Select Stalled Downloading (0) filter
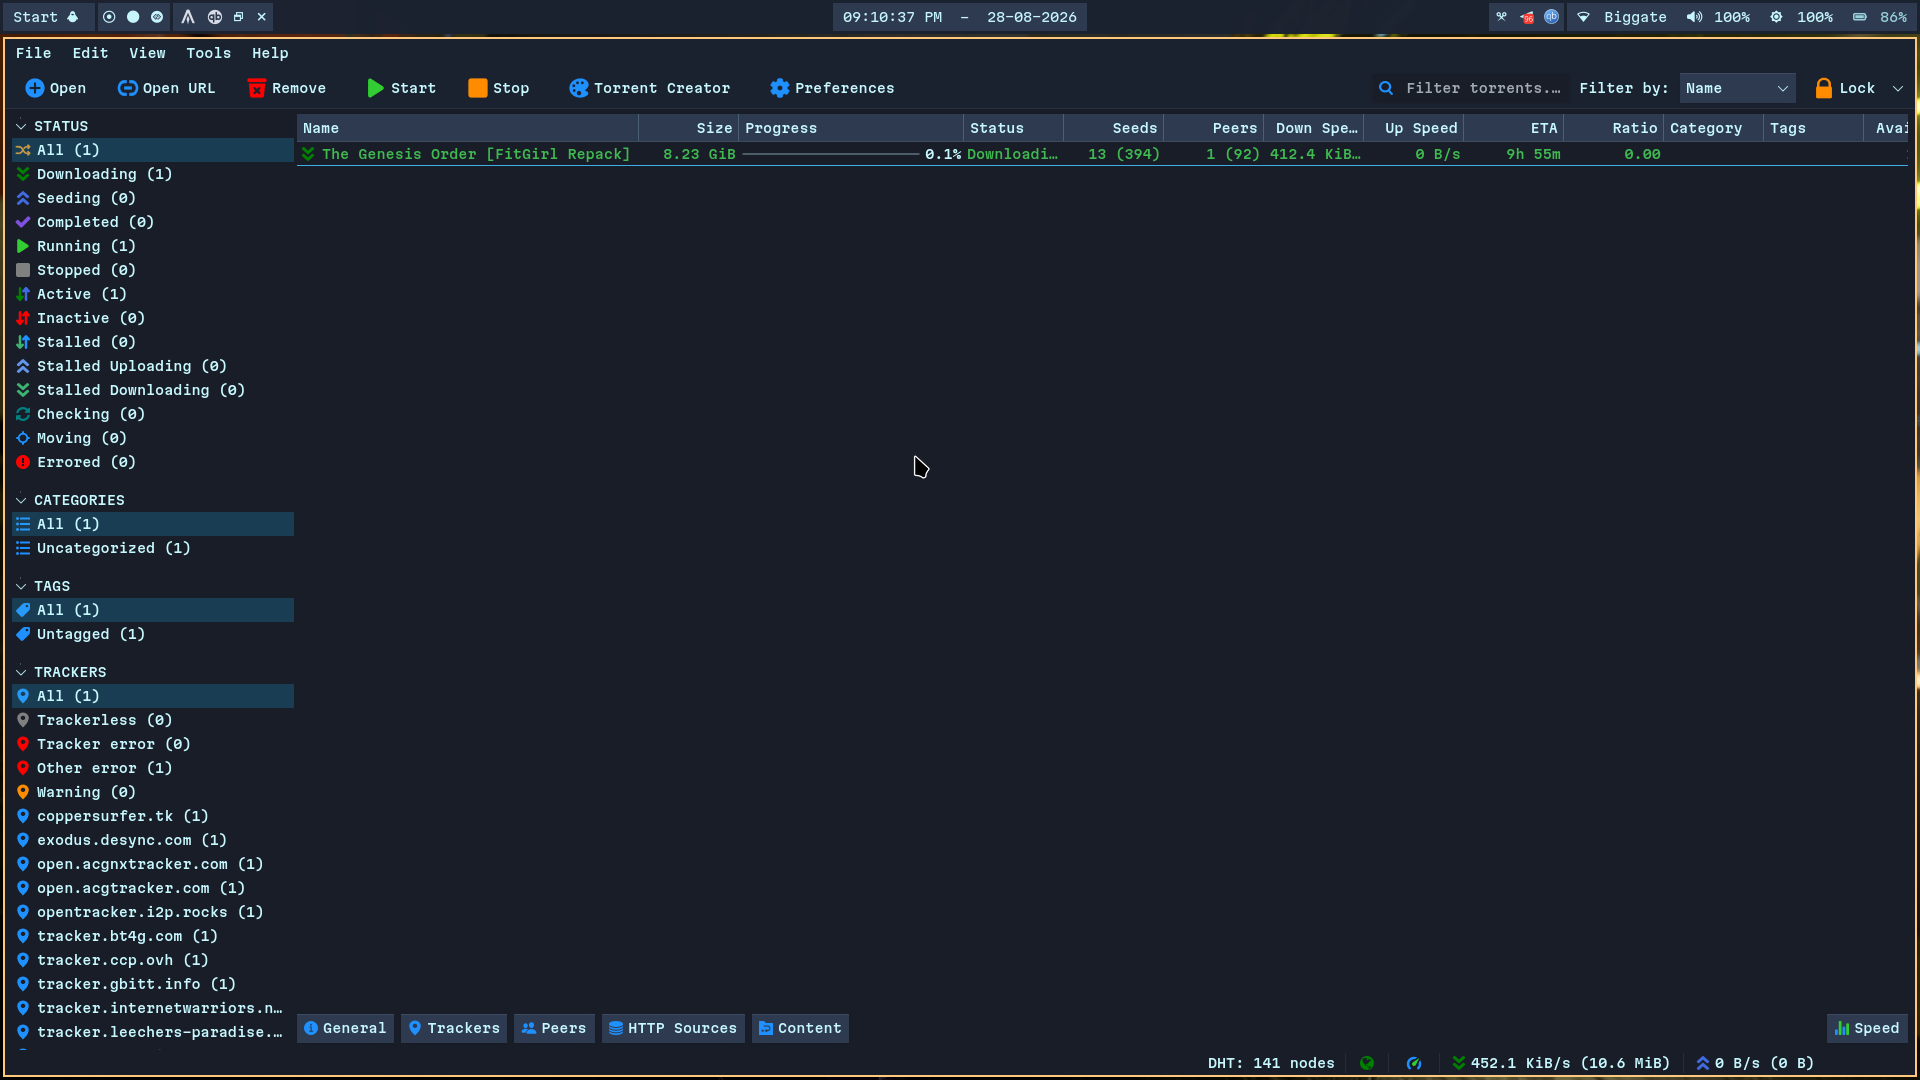This screenshot has height=1080, width=1920. coord(153,390)
